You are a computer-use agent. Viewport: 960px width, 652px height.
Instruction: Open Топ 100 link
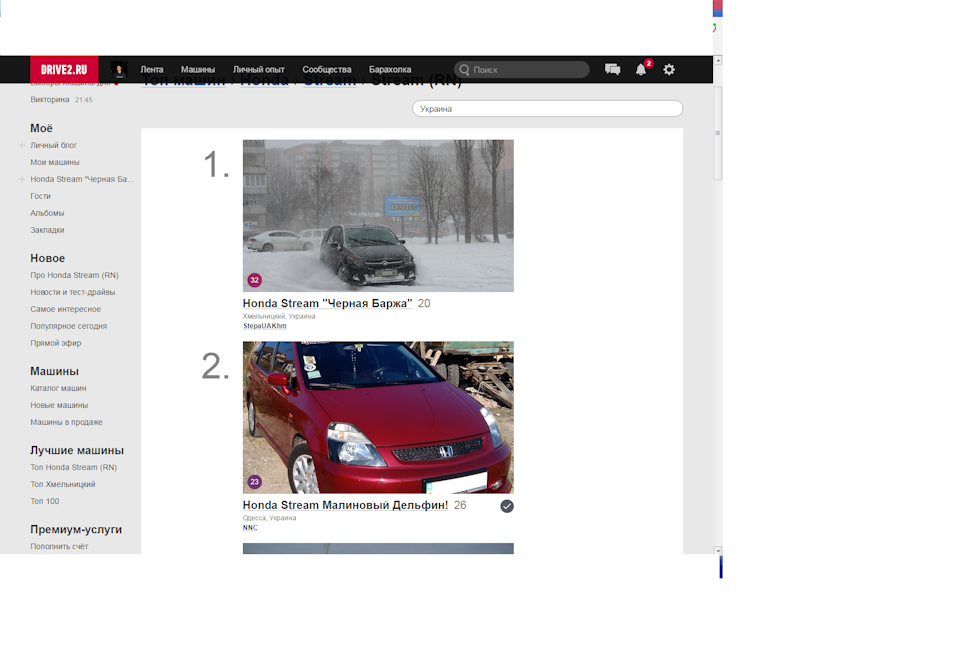pos(45,501)
